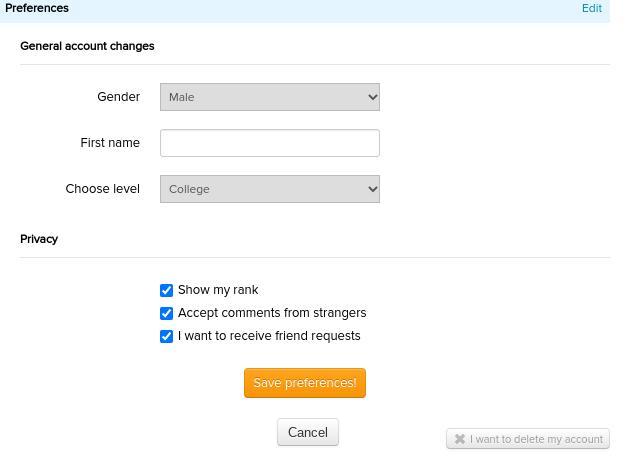Click 'I want to delete my account'

point(536,439)
